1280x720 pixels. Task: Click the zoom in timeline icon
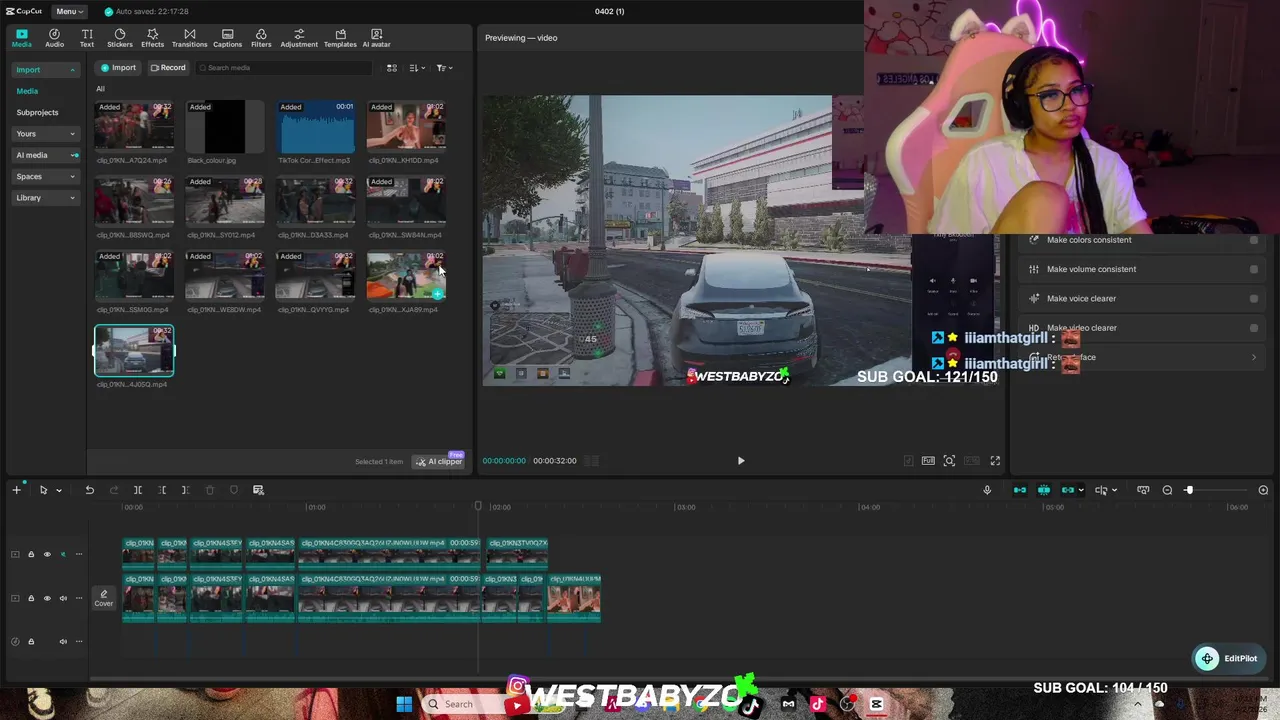[1263, 490]
